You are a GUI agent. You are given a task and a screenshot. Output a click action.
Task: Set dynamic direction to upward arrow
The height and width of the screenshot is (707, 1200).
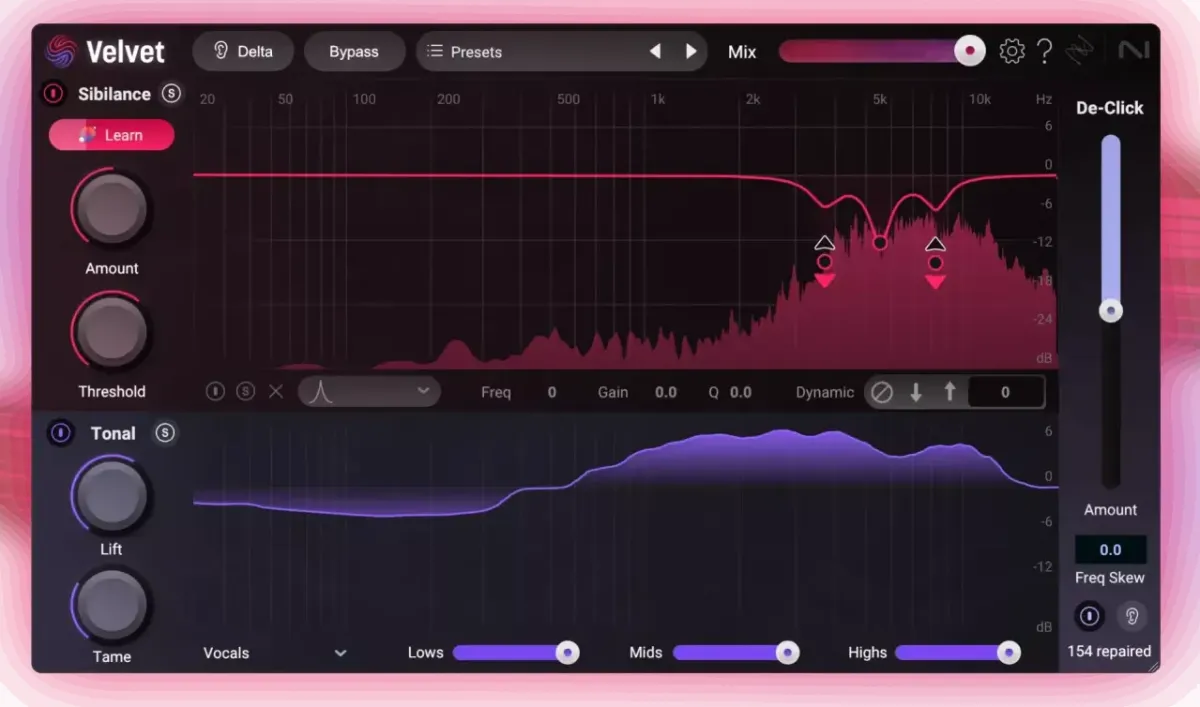(950, 392)
